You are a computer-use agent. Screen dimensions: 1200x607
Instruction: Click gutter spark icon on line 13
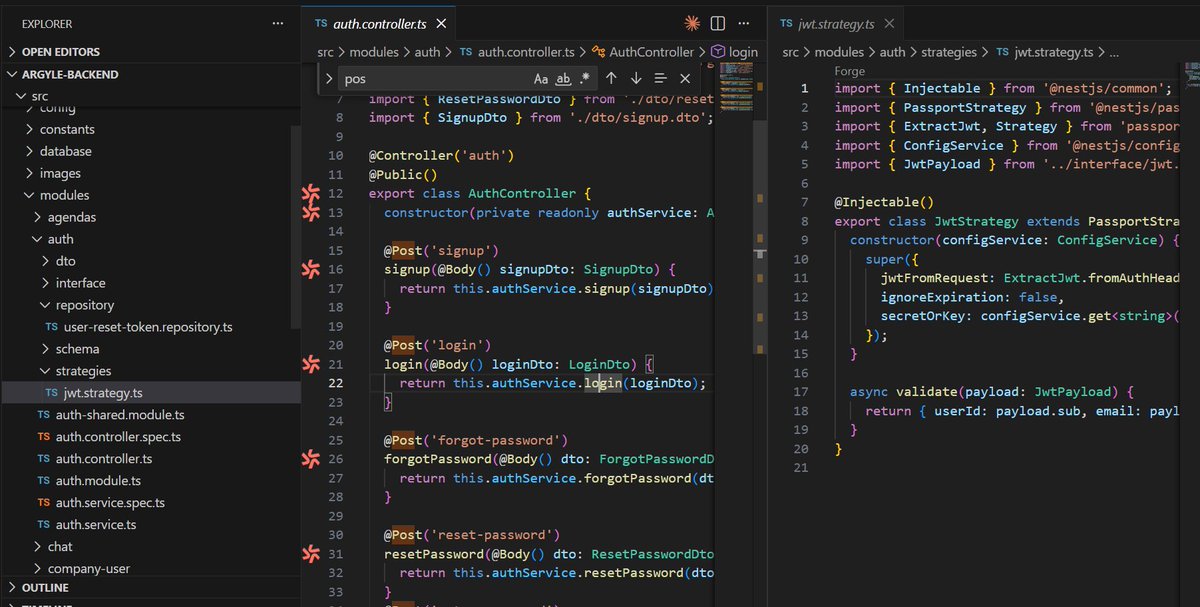(310, 212)
